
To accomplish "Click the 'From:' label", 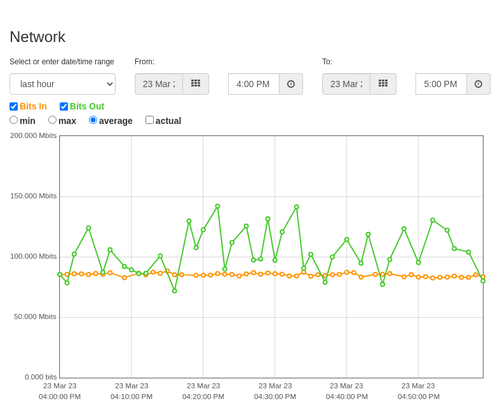I will pyautogui.click(x=144, y=62).
